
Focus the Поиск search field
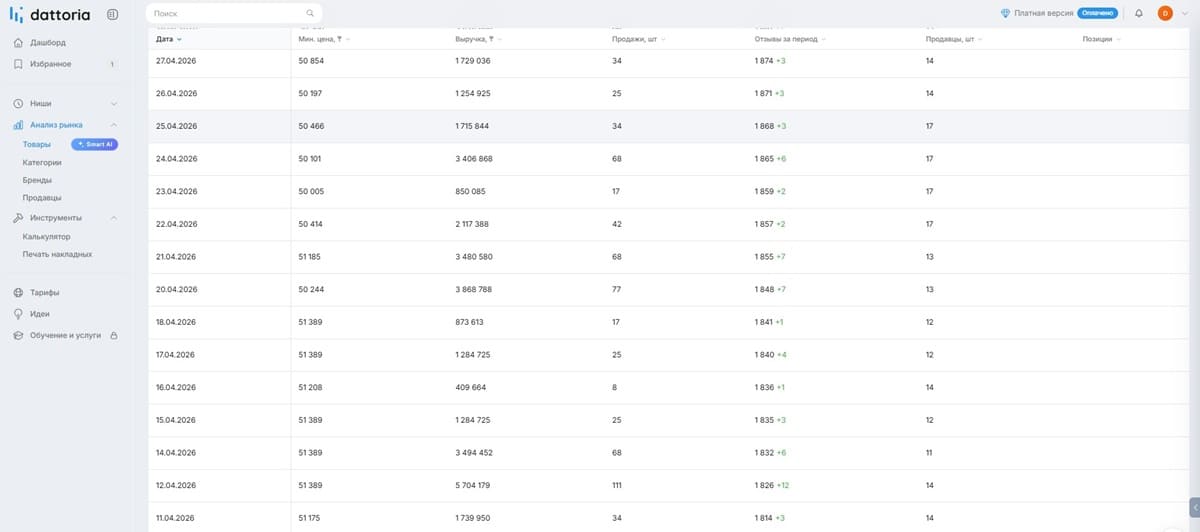[x=234, y=14]
